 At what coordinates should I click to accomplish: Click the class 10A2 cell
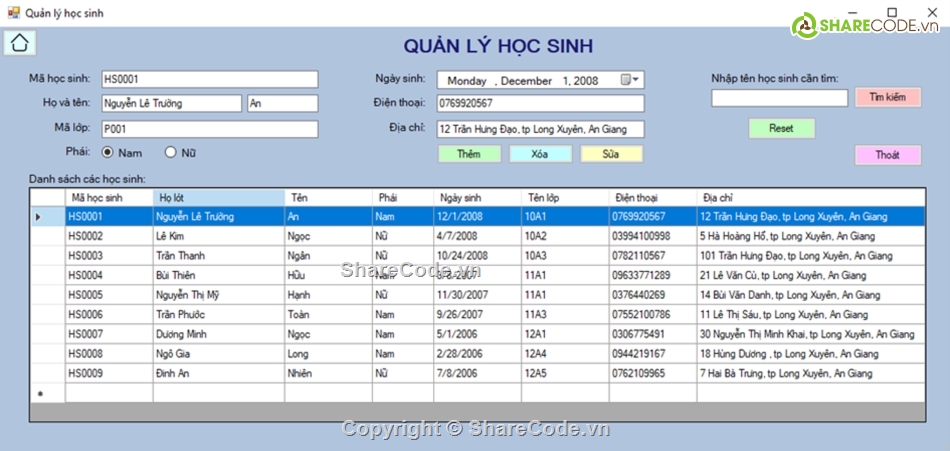(565, 236)
